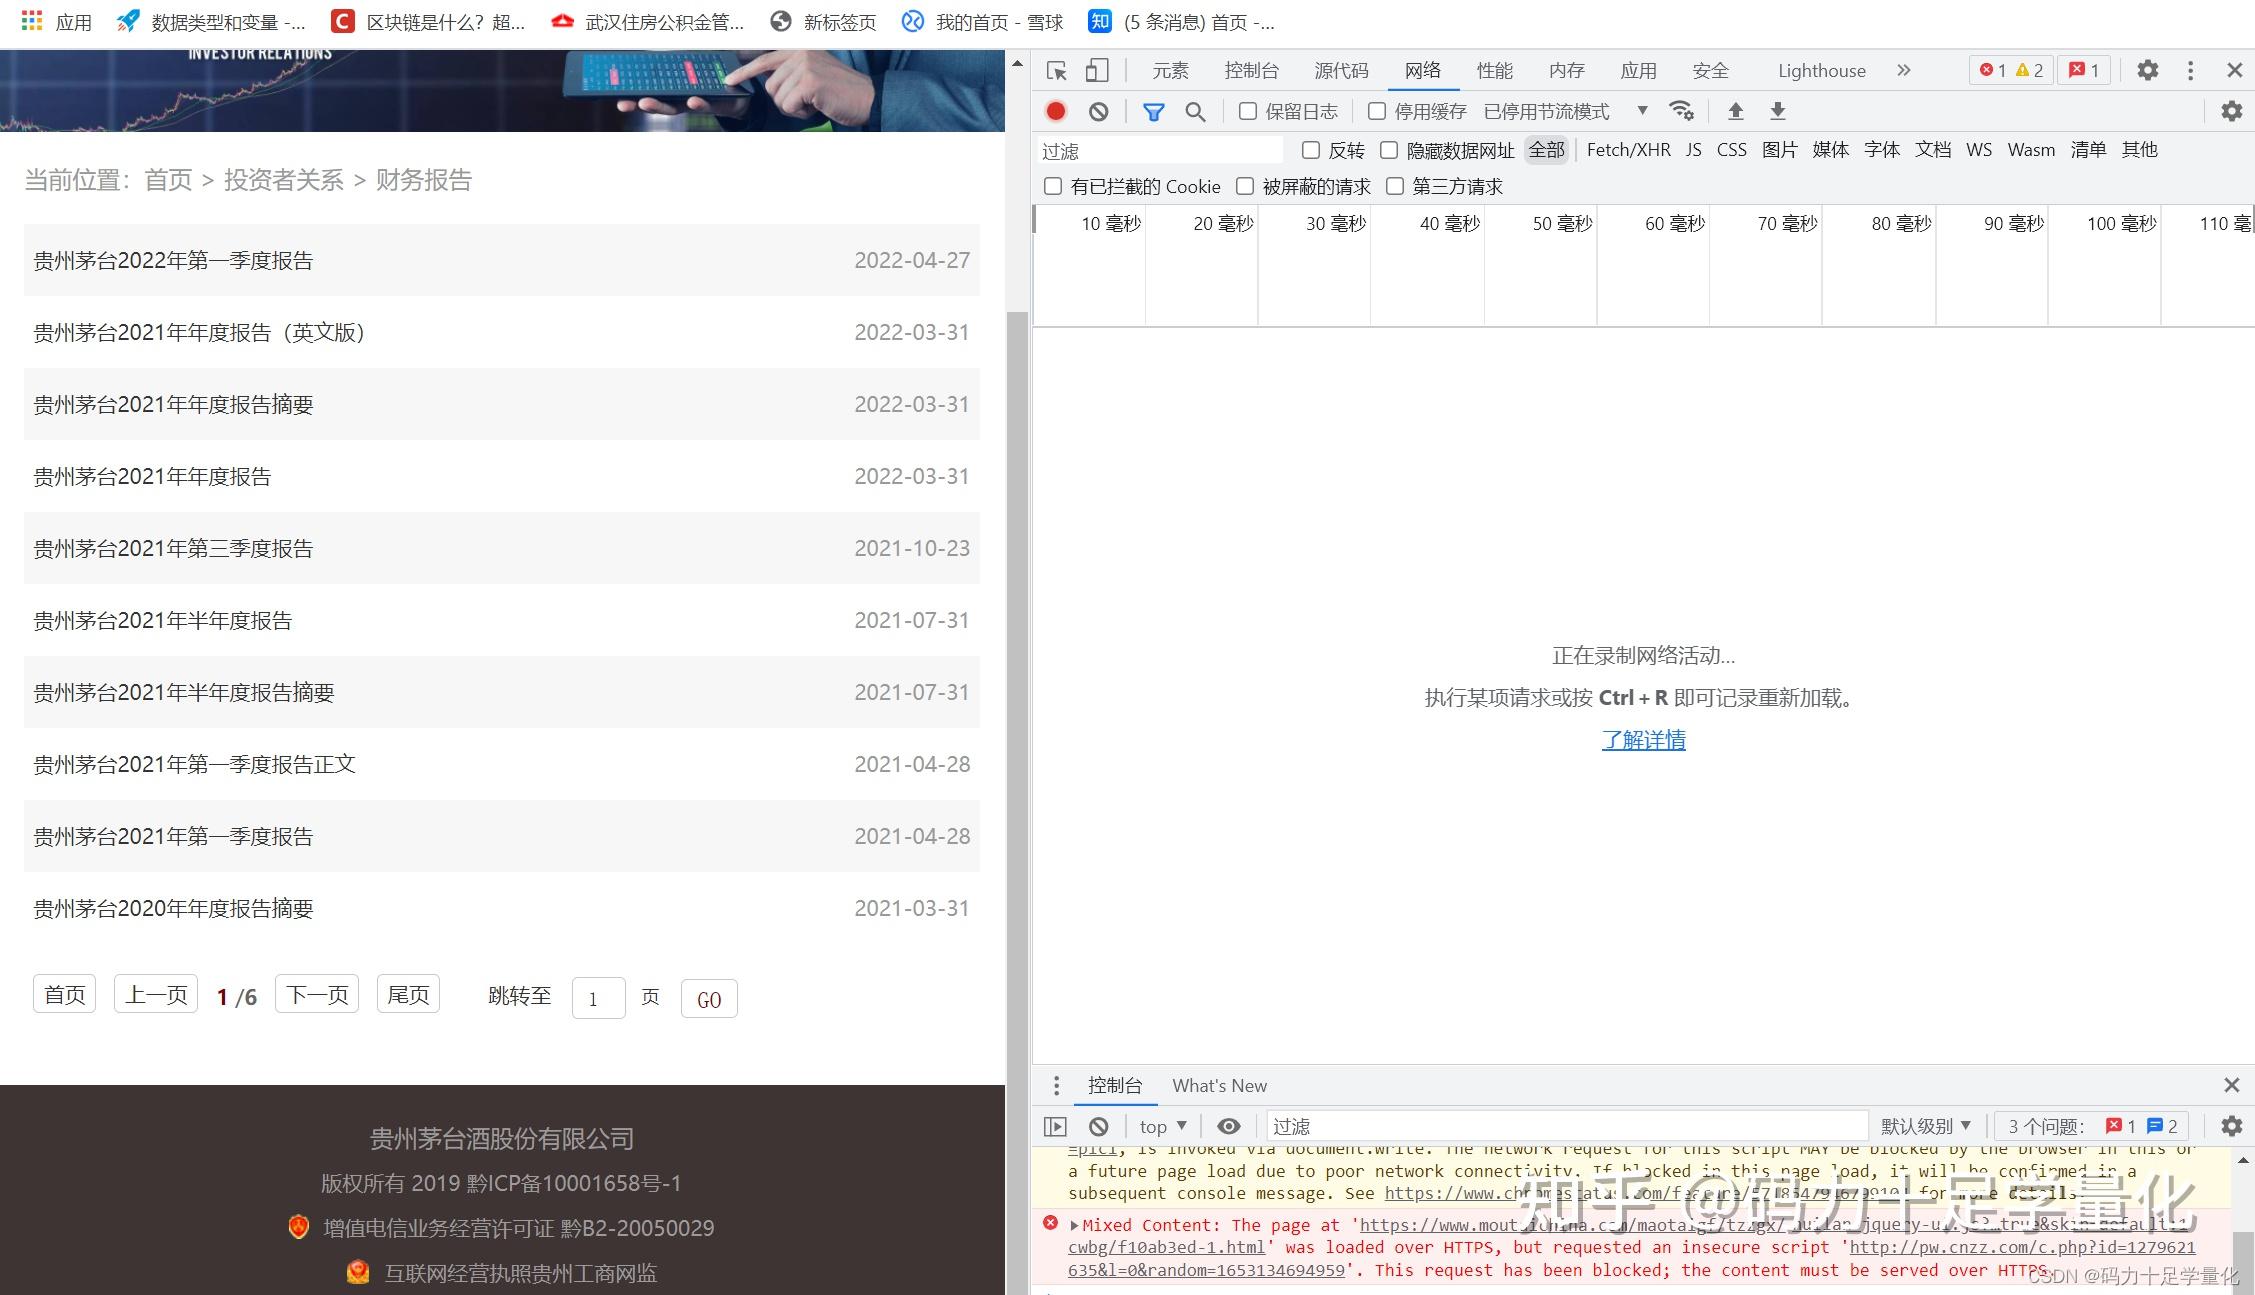Screen dimensions: 2255x1295
Task: Activate the inspect element picker icon
Action: click(x=1056, y=70)
